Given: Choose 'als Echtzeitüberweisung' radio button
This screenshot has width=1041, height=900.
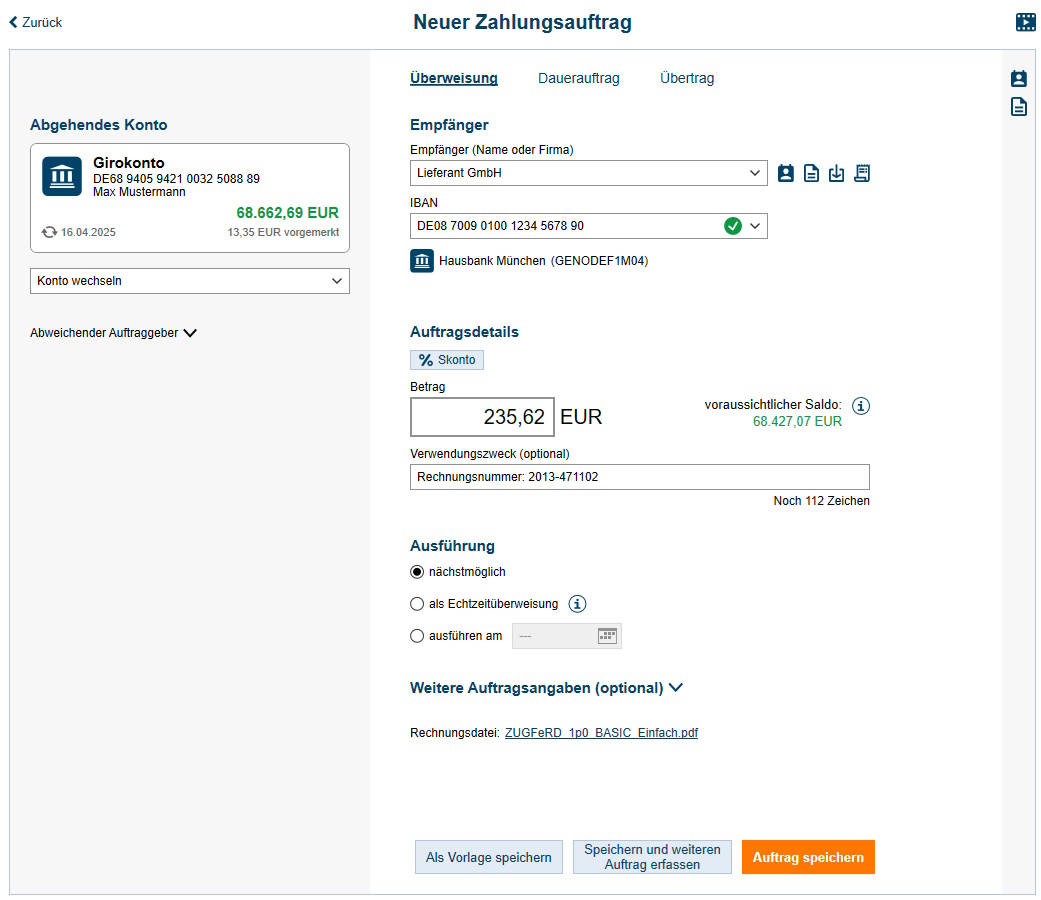Looking at the screenshot, I should coord(418,604).
